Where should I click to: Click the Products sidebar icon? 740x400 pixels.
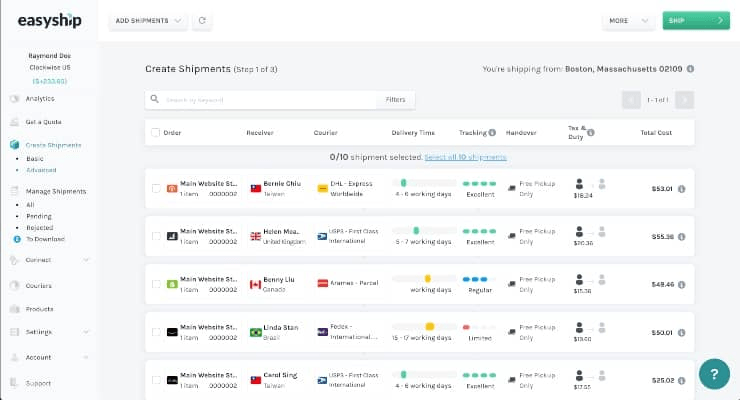pos(15,309)
